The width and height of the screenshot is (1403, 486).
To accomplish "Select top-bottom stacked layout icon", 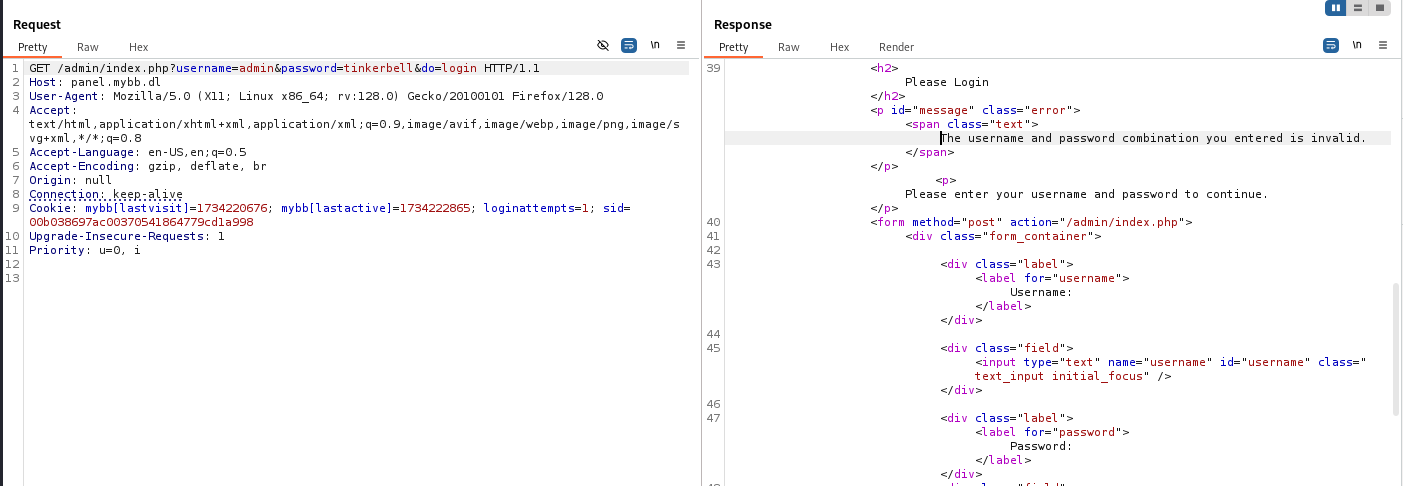I will (1357, 8).
